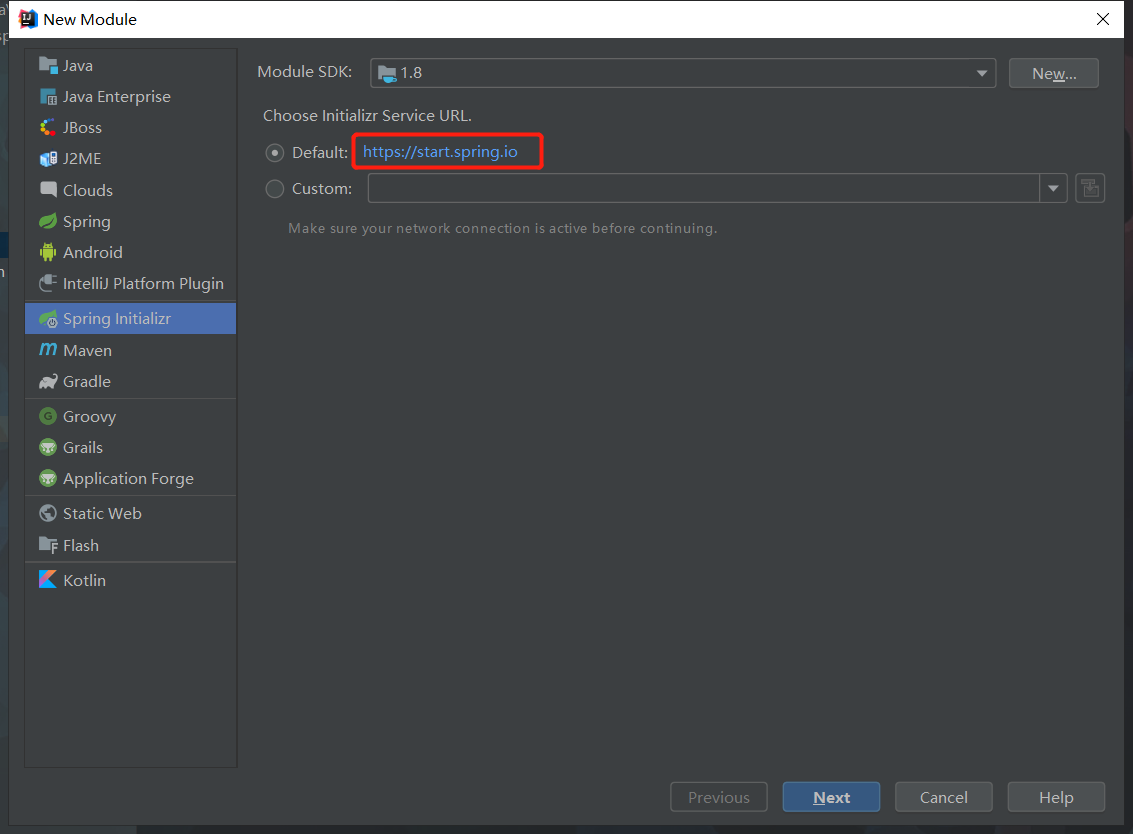Choose the Android module type
The height and width of the screenshot is (834, 1133).
[130, 252]
